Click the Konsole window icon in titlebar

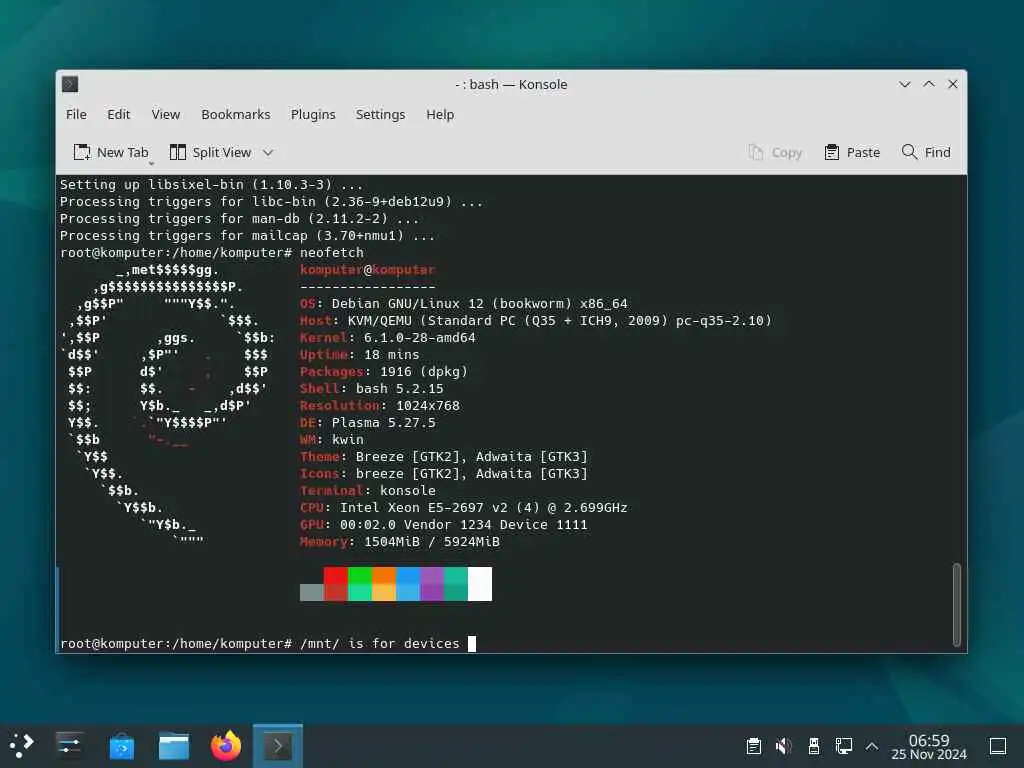(x=70, y=84)
